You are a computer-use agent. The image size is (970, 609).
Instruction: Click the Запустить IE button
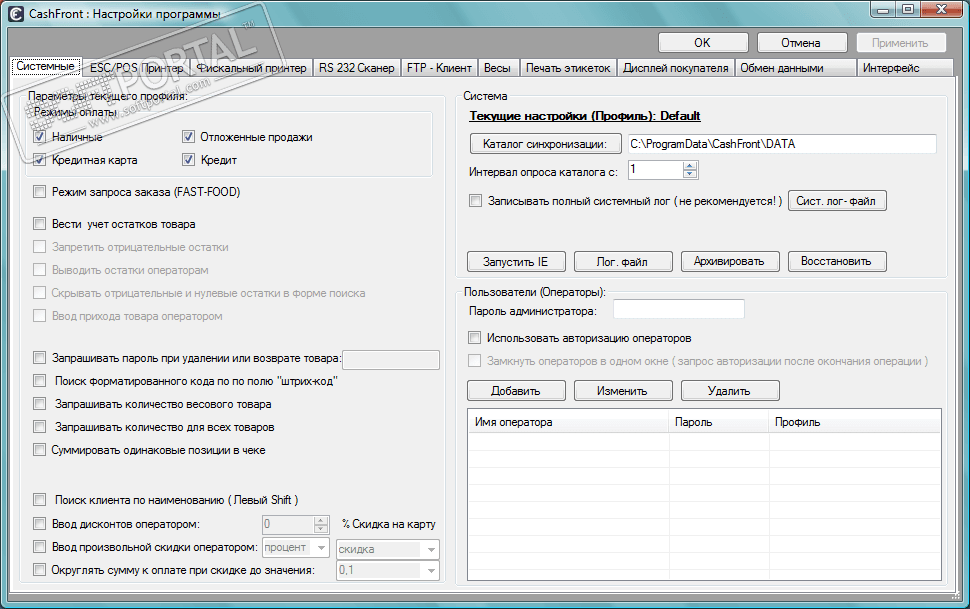pyautogui.click(x=516, y=261)
